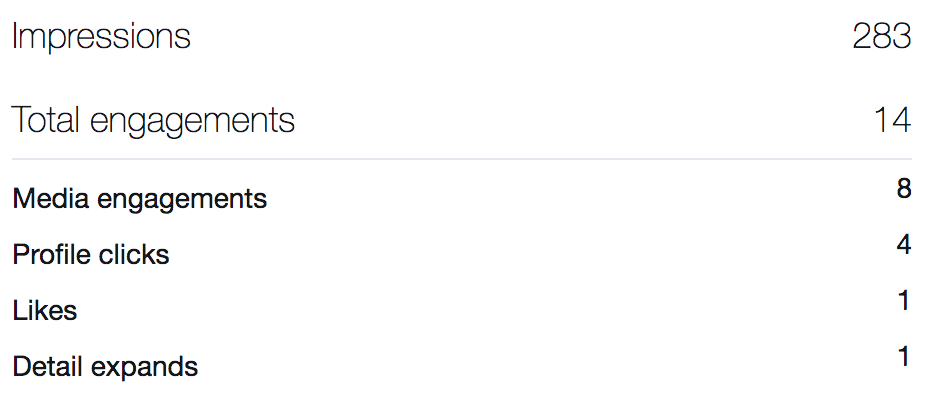Click the Impressions label
The width and height of the screenshot is (934, 408).
[x=101, y=37]
